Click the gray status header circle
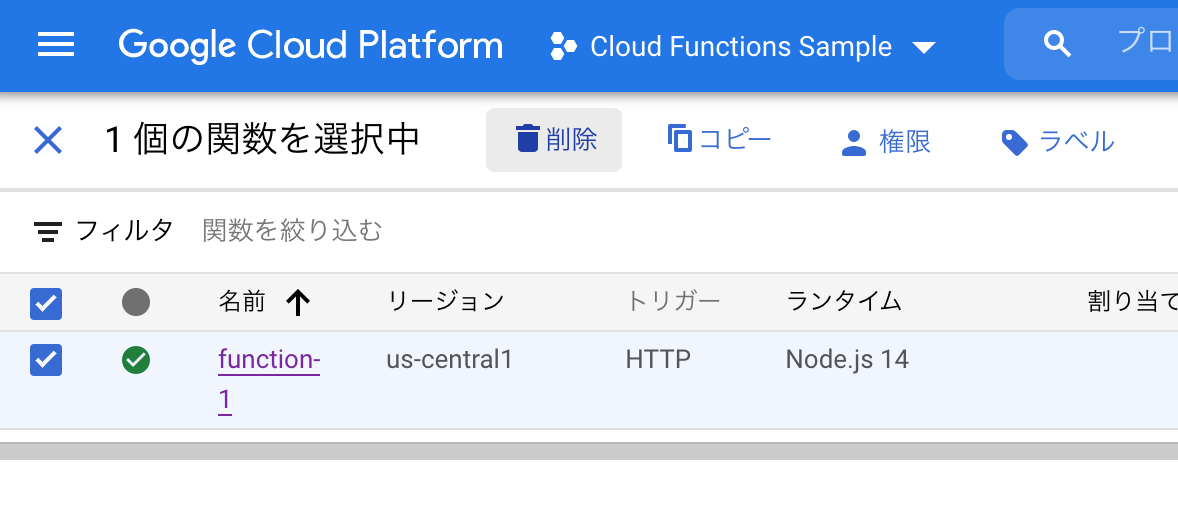Viewport: 1178px width, 526px height. pos(136,302)
